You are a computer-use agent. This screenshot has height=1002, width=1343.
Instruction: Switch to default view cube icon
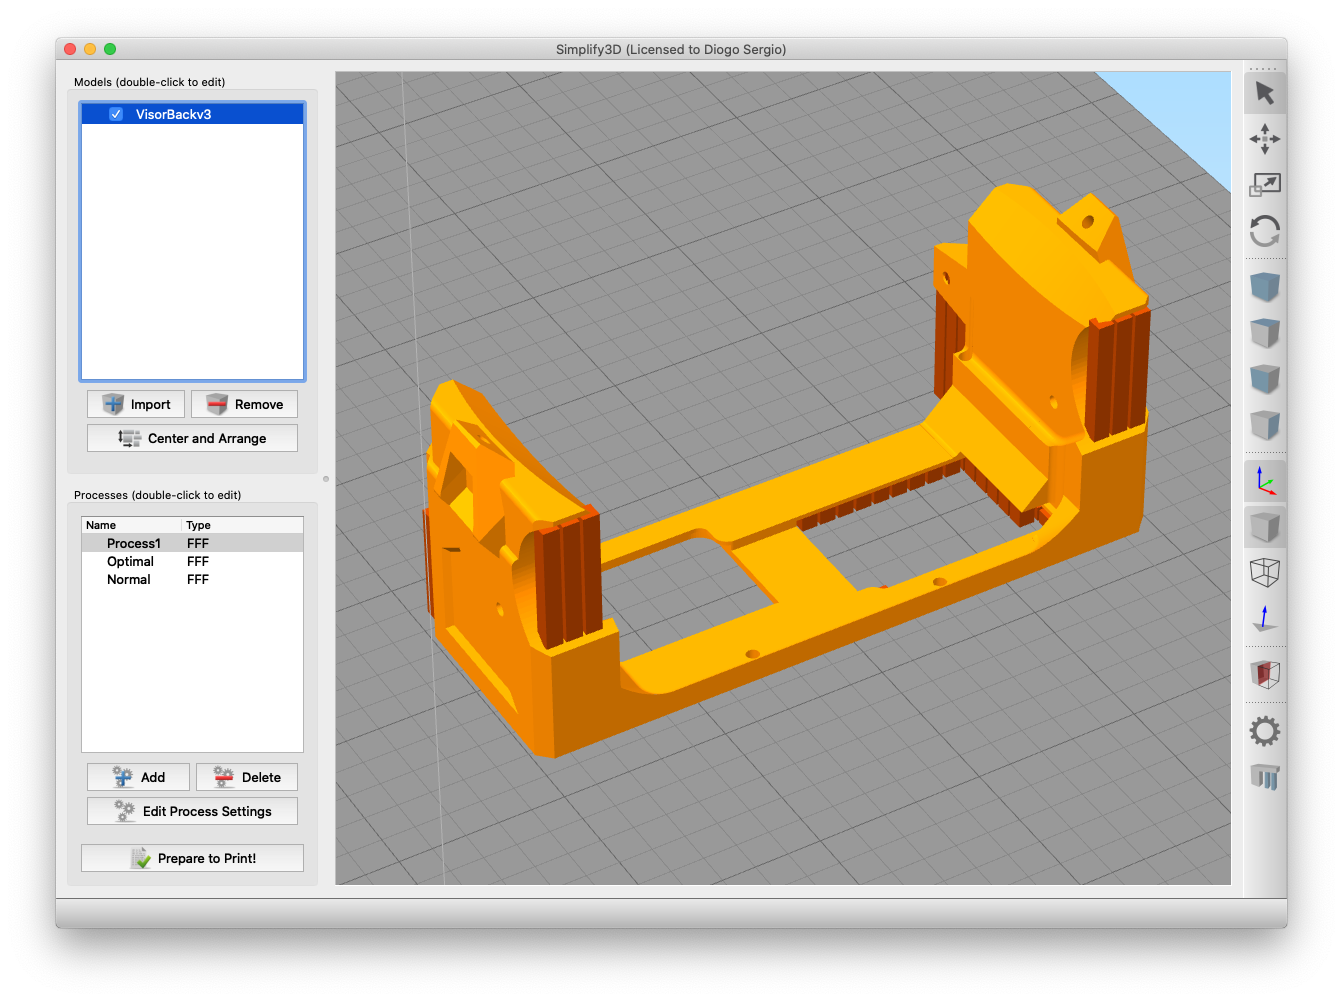(x=1265, y=287)
